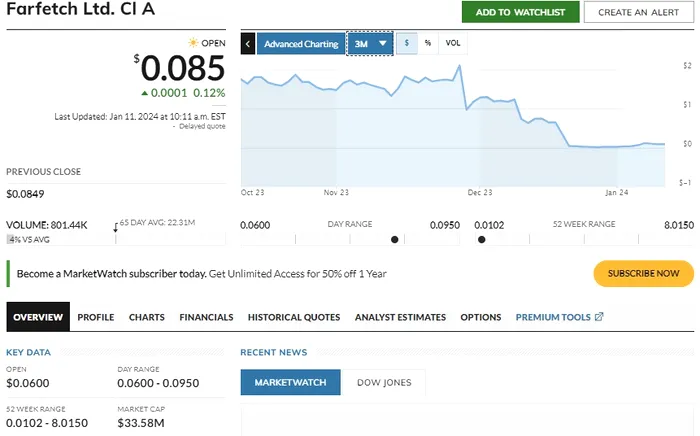
Task: Switch to Historical Quotes tab
Action: coord(294,317)
